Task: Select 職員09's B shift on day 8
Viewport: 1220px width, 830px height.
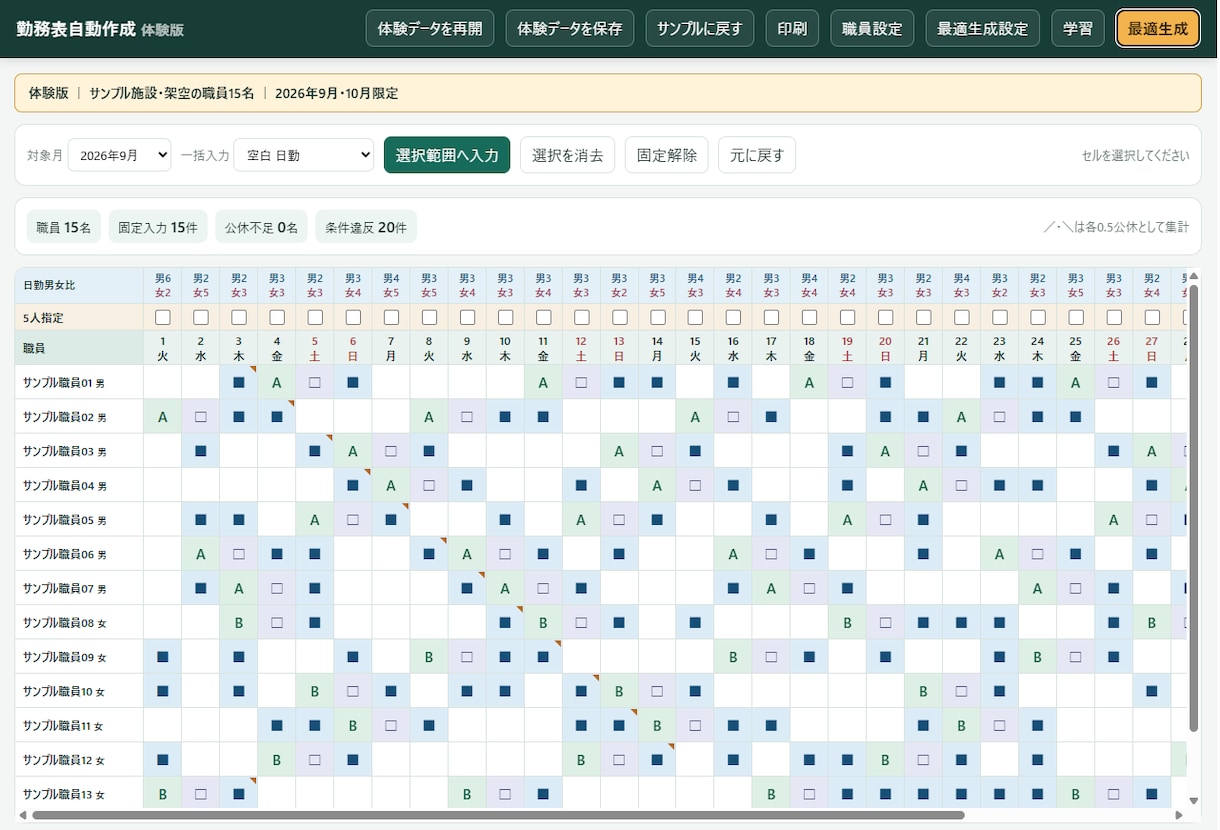Action: (x=429, y=657)
